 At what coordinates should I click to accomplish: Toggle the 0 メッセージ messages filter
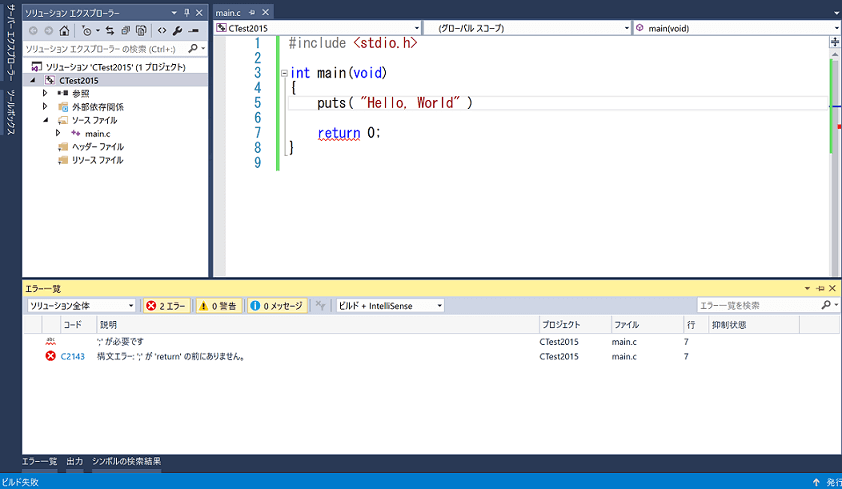278,305
